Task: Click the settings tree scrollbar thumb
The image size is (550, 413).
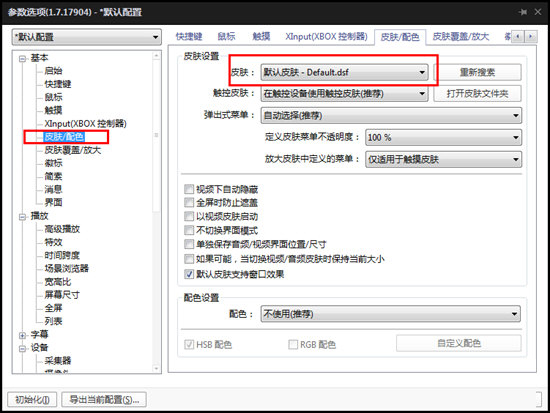Action: [156, 135]
